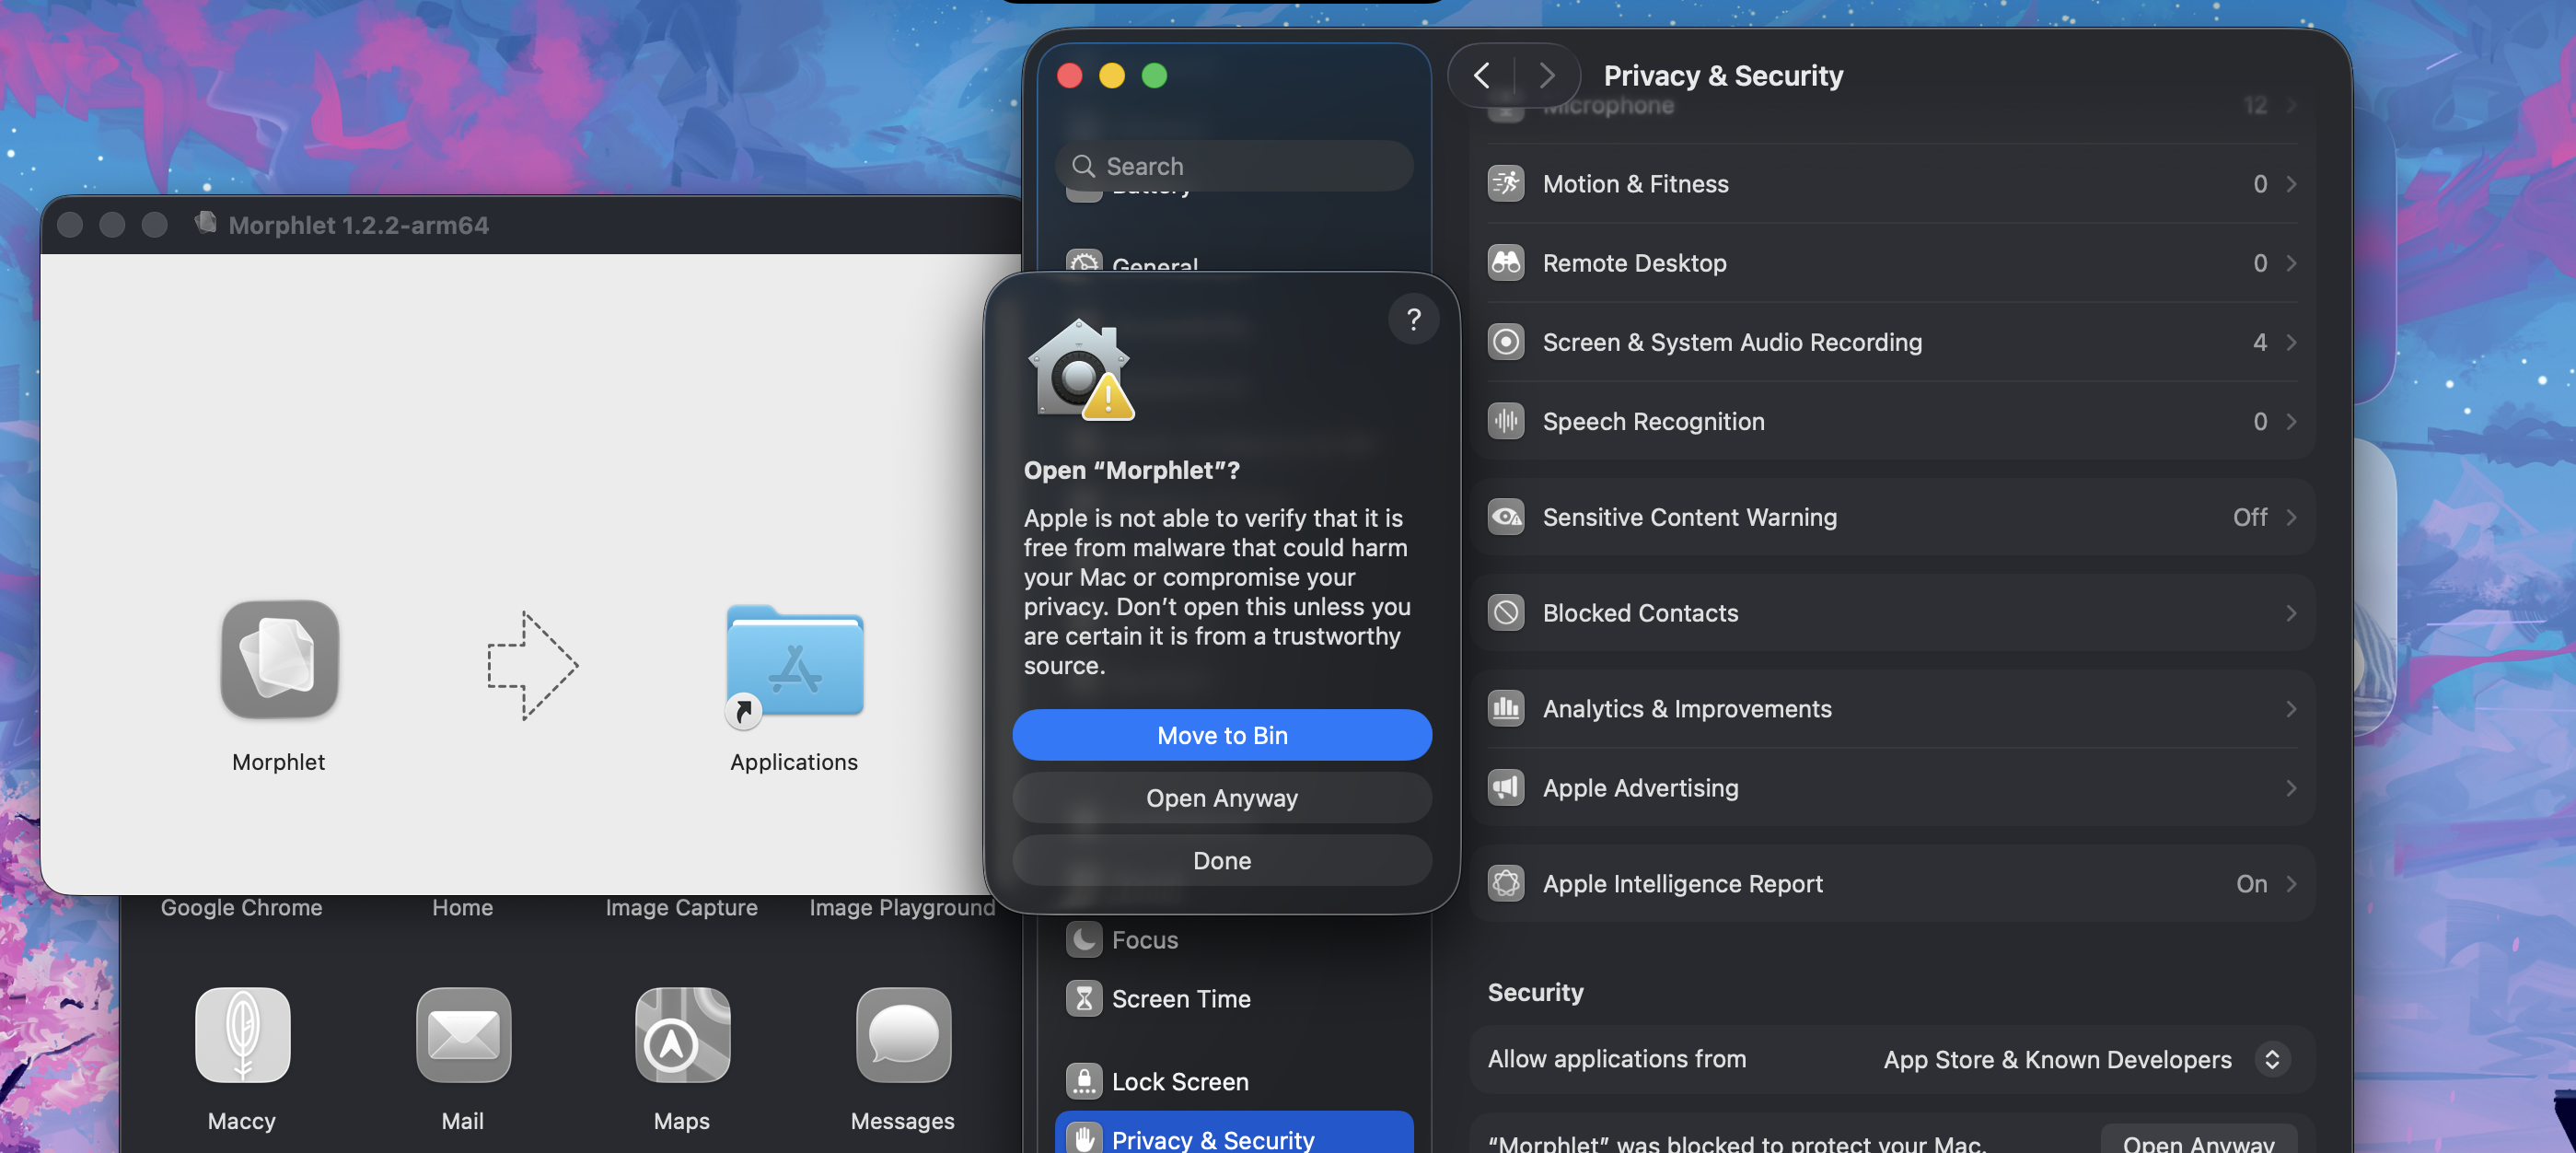Expand Remote Desktop row chevron
This screenshot has height=1153, width=2576.
point(2291,263)
